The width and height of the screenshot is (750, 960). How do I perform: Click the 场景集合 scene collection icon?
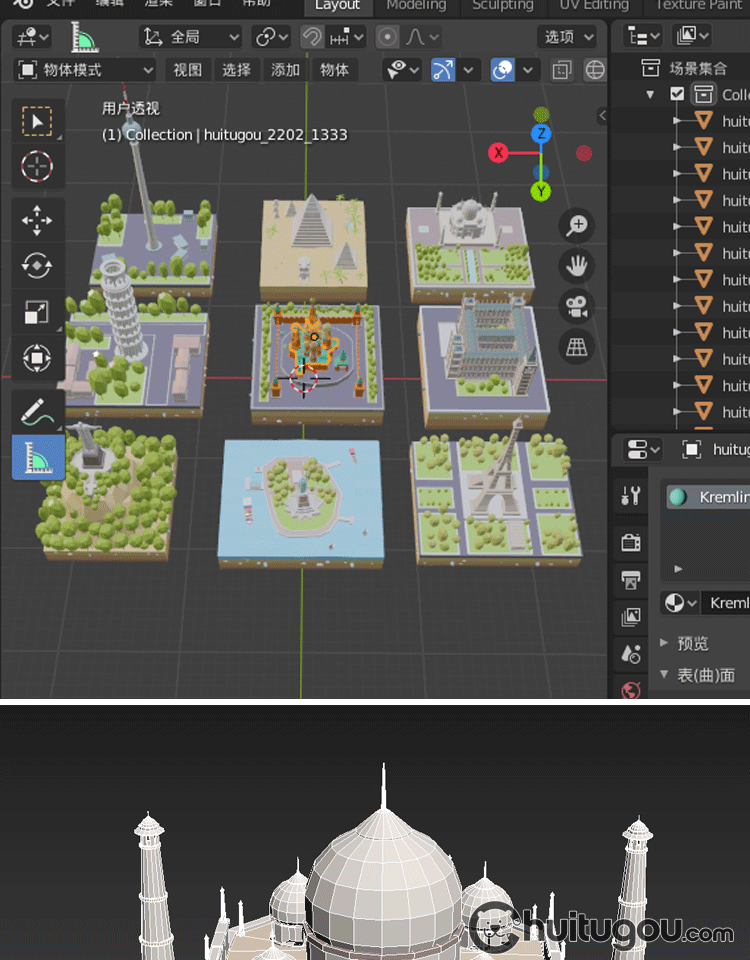650,67
